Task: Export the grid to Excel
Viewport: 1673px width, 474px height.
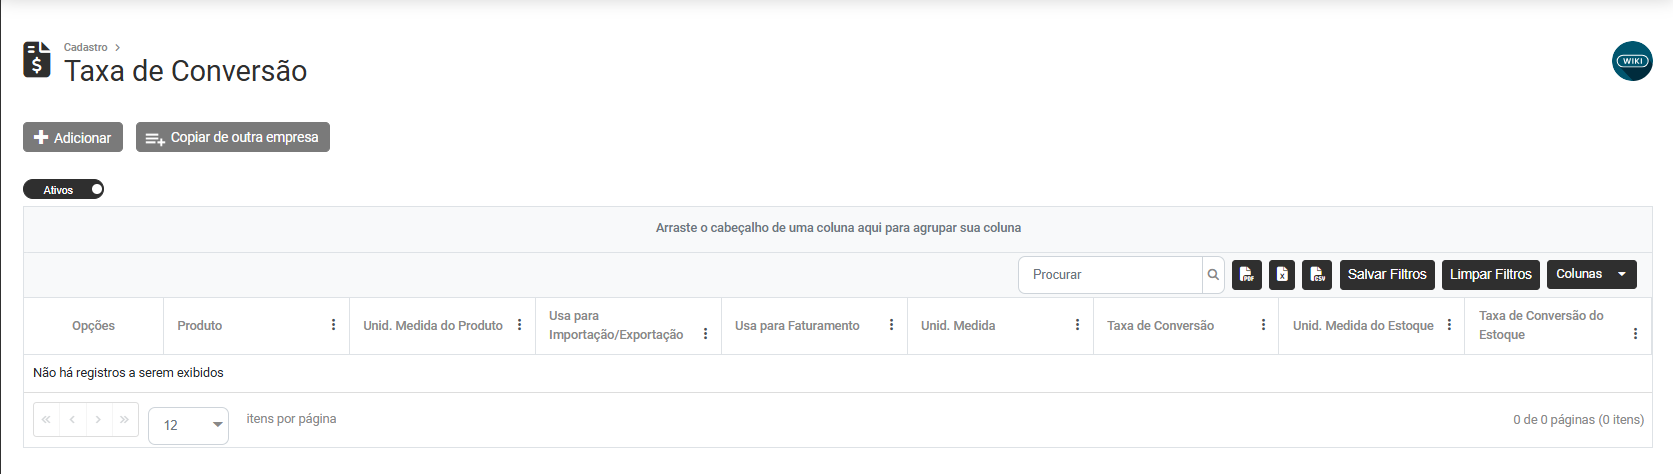Action: tap(1282, 274)
